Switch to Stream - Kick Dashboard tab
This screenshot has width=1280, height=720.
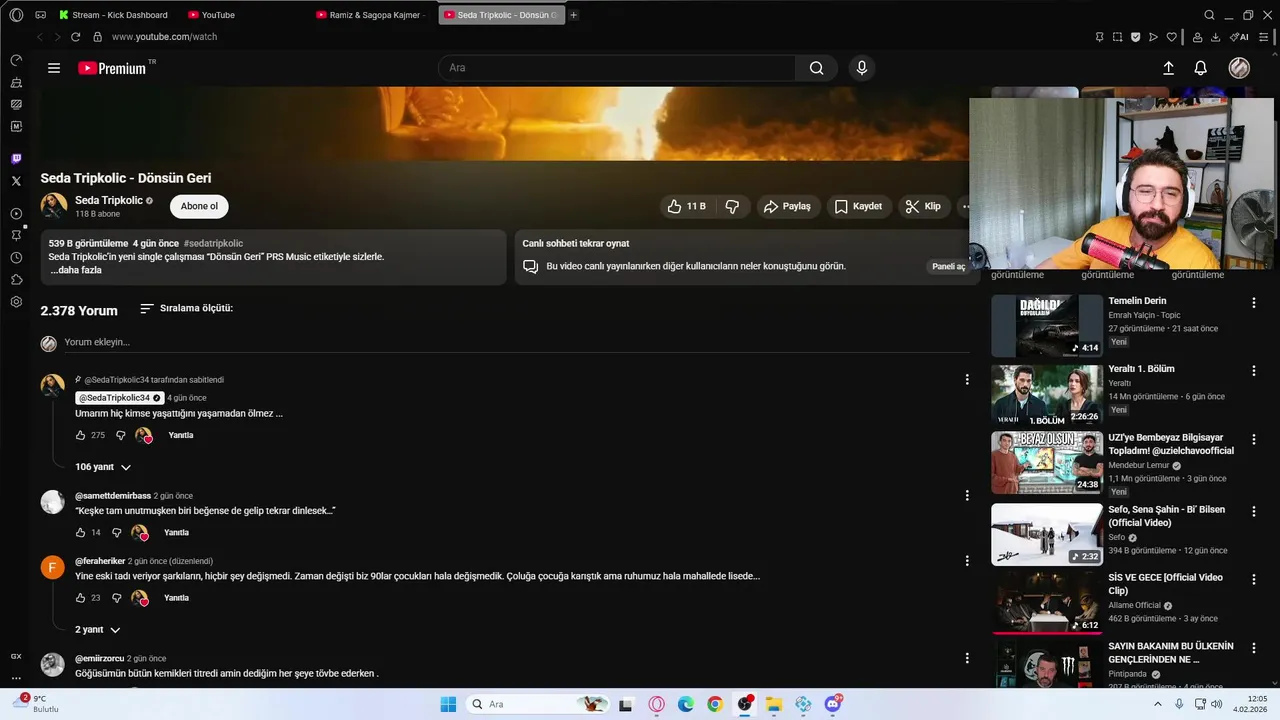point(113,15)
